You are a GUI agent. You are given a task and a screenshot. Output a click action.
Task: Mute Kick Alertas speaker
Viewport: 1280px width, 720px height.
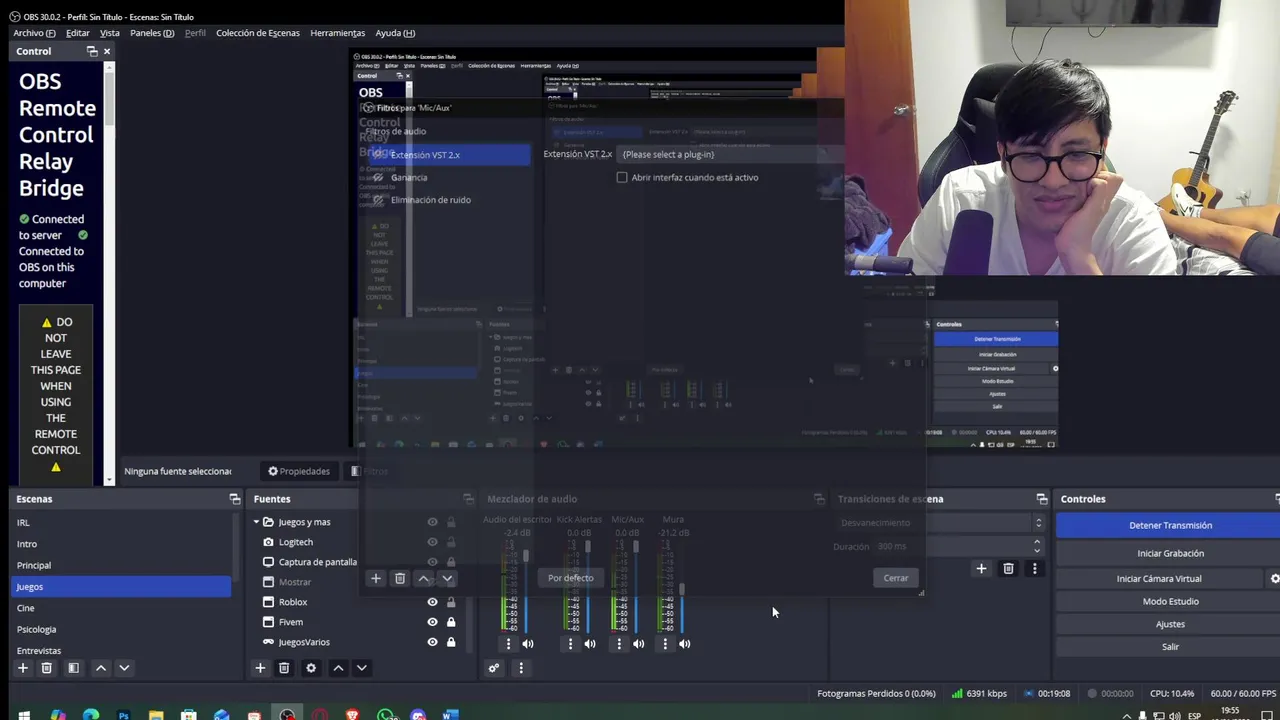tap(590, 644)
